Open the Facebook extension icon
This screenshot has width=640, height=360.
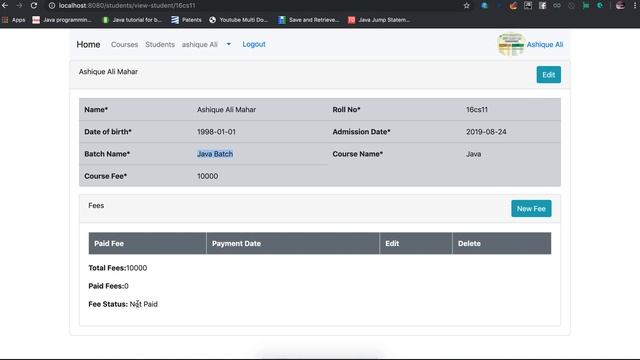(542, 6)
